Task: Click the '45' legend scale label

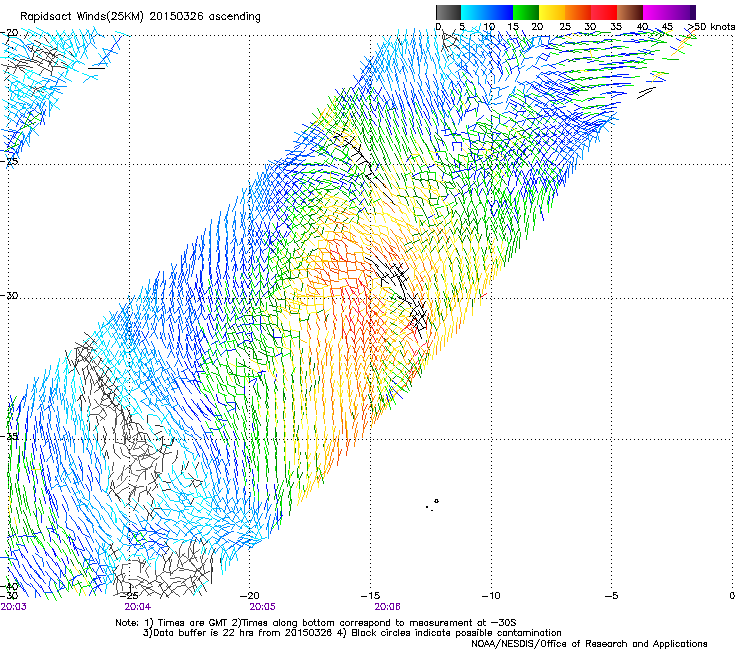Action: [x=667, y=27]
